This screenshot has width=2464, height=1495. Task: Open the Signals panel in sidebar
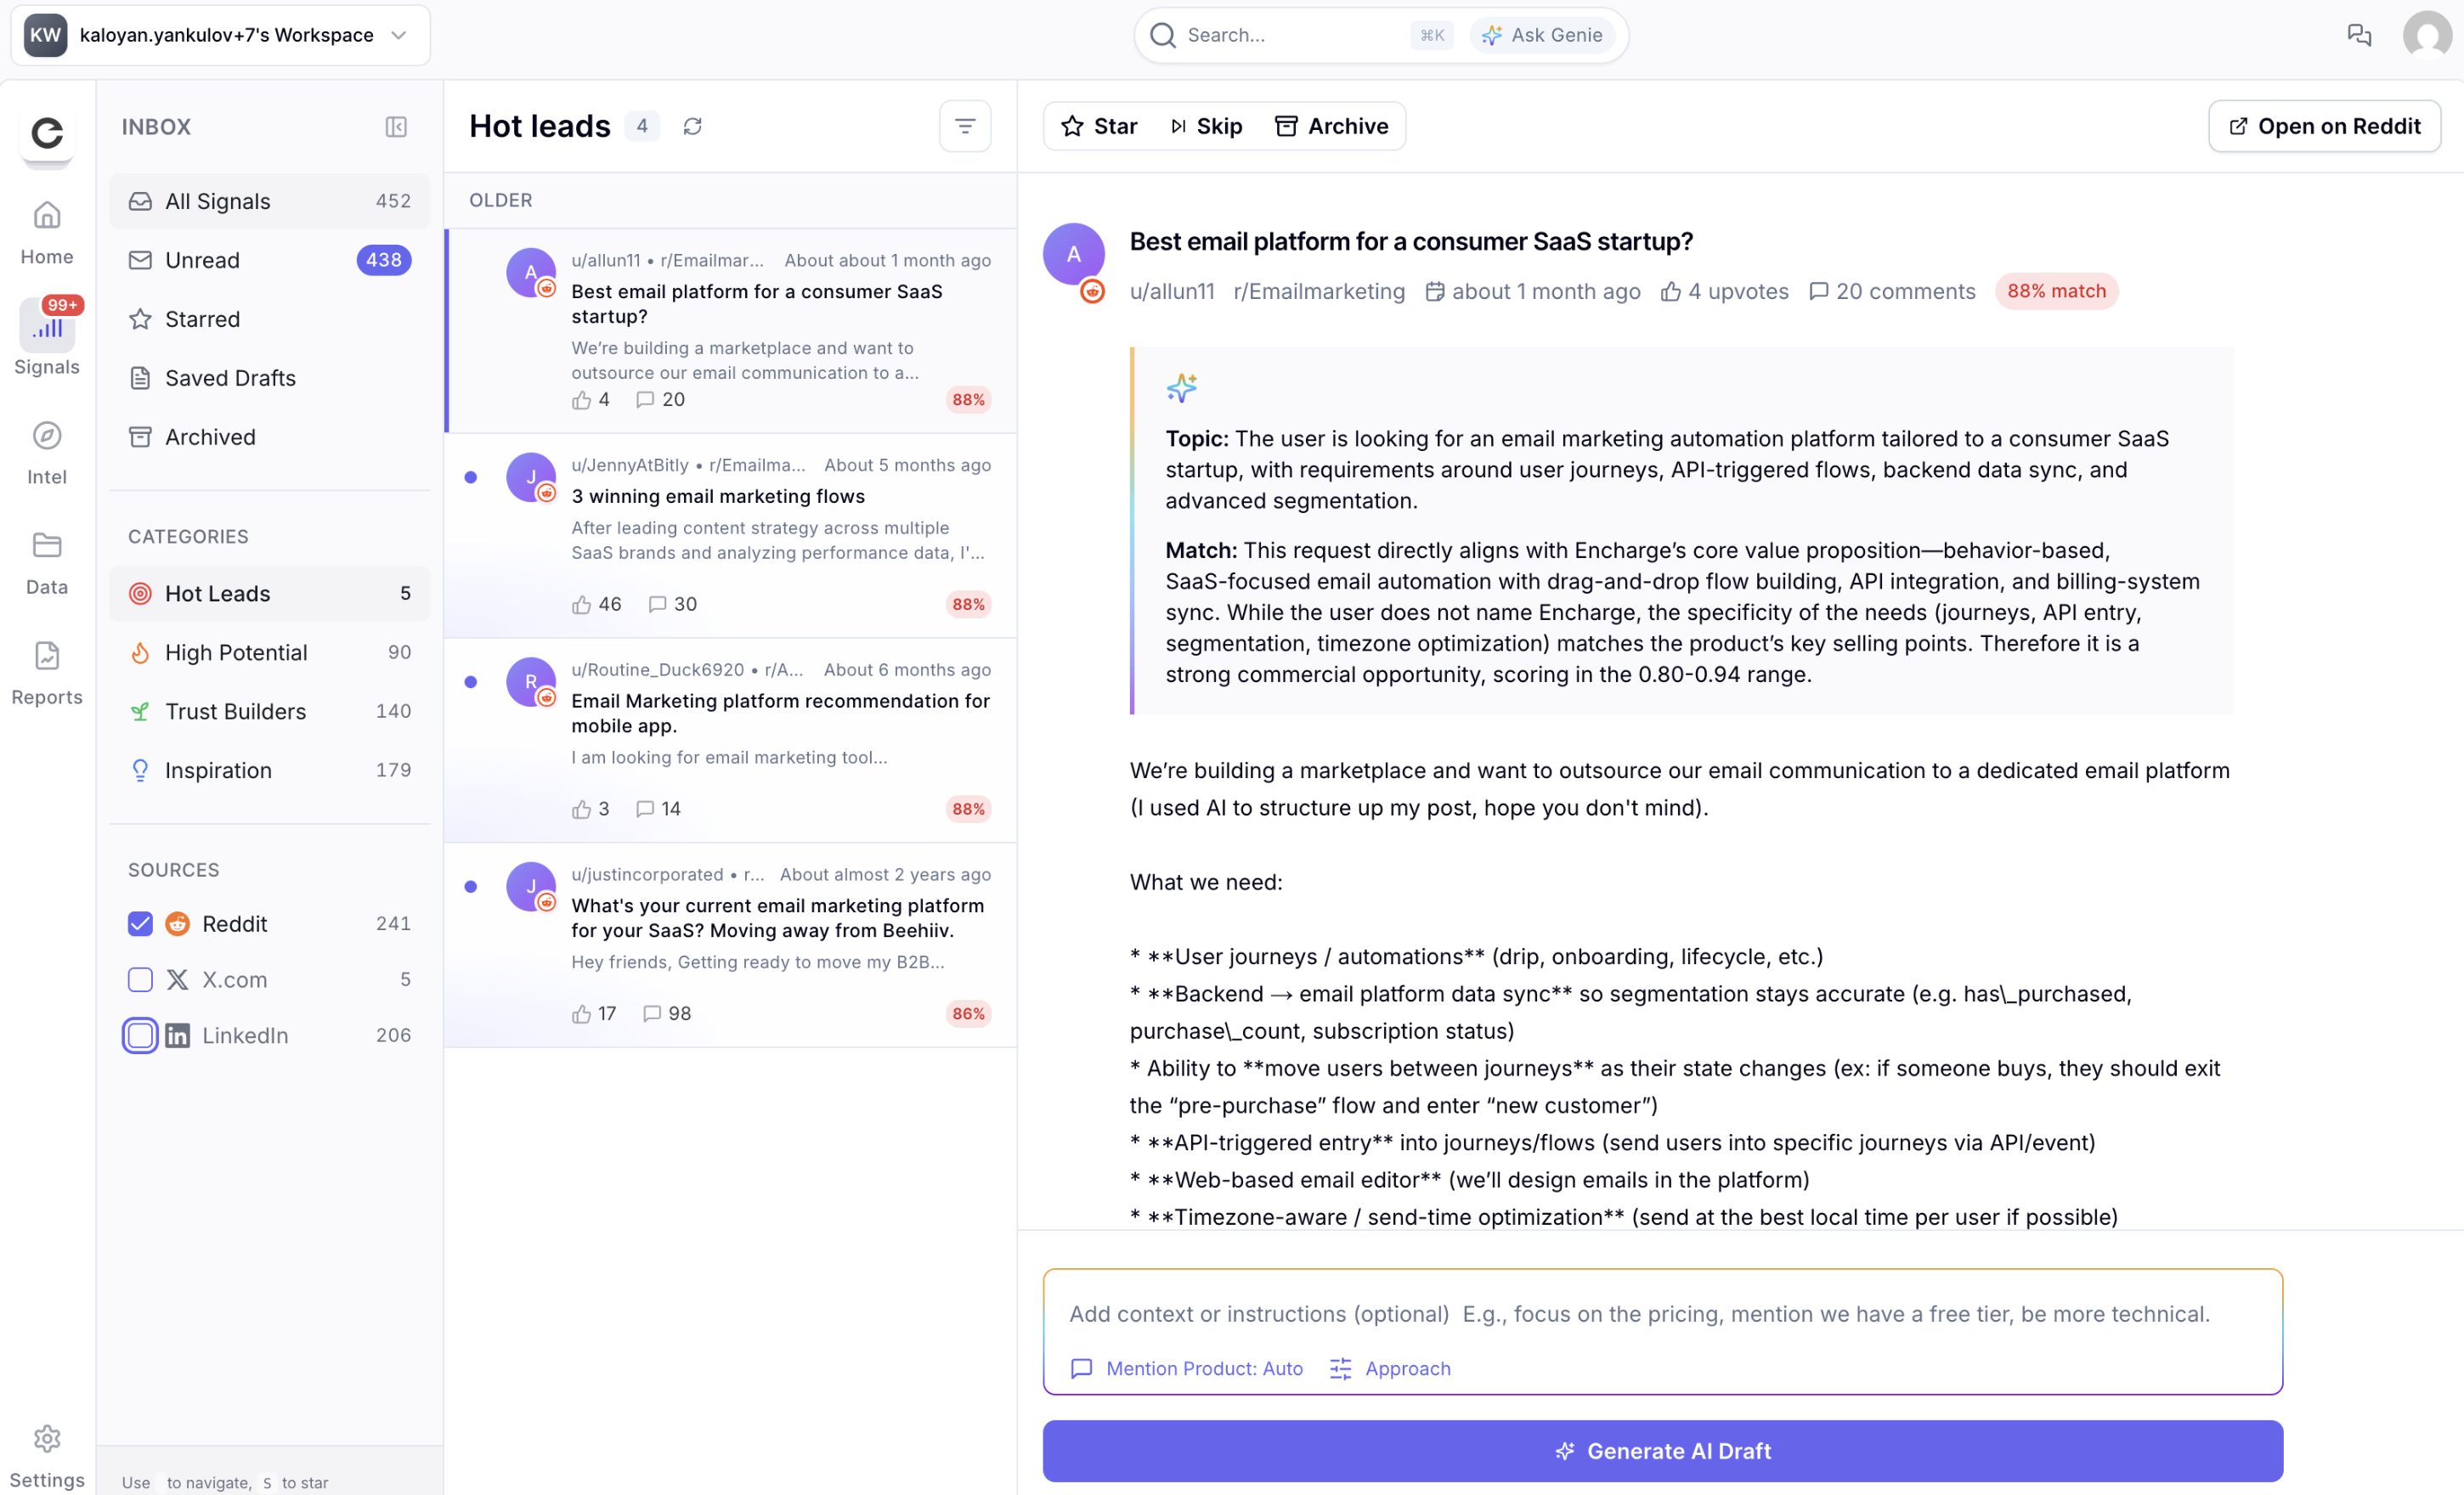[x=46, y=335]
